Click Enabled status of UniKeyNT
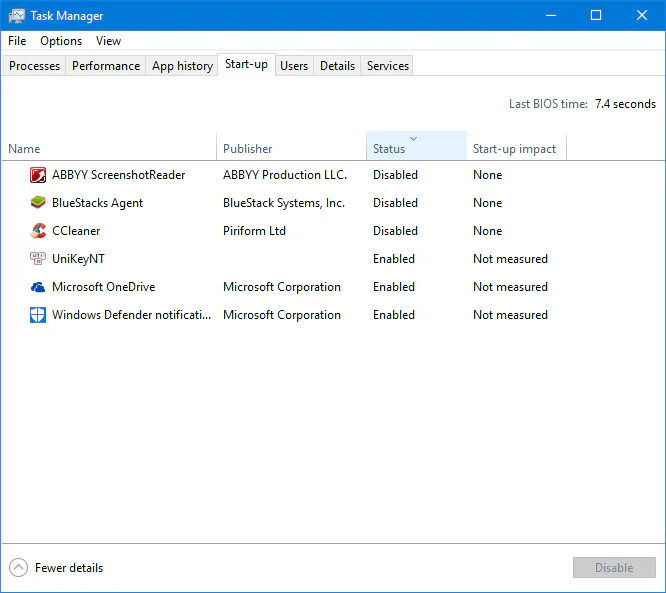 click(x=394, y=259)
